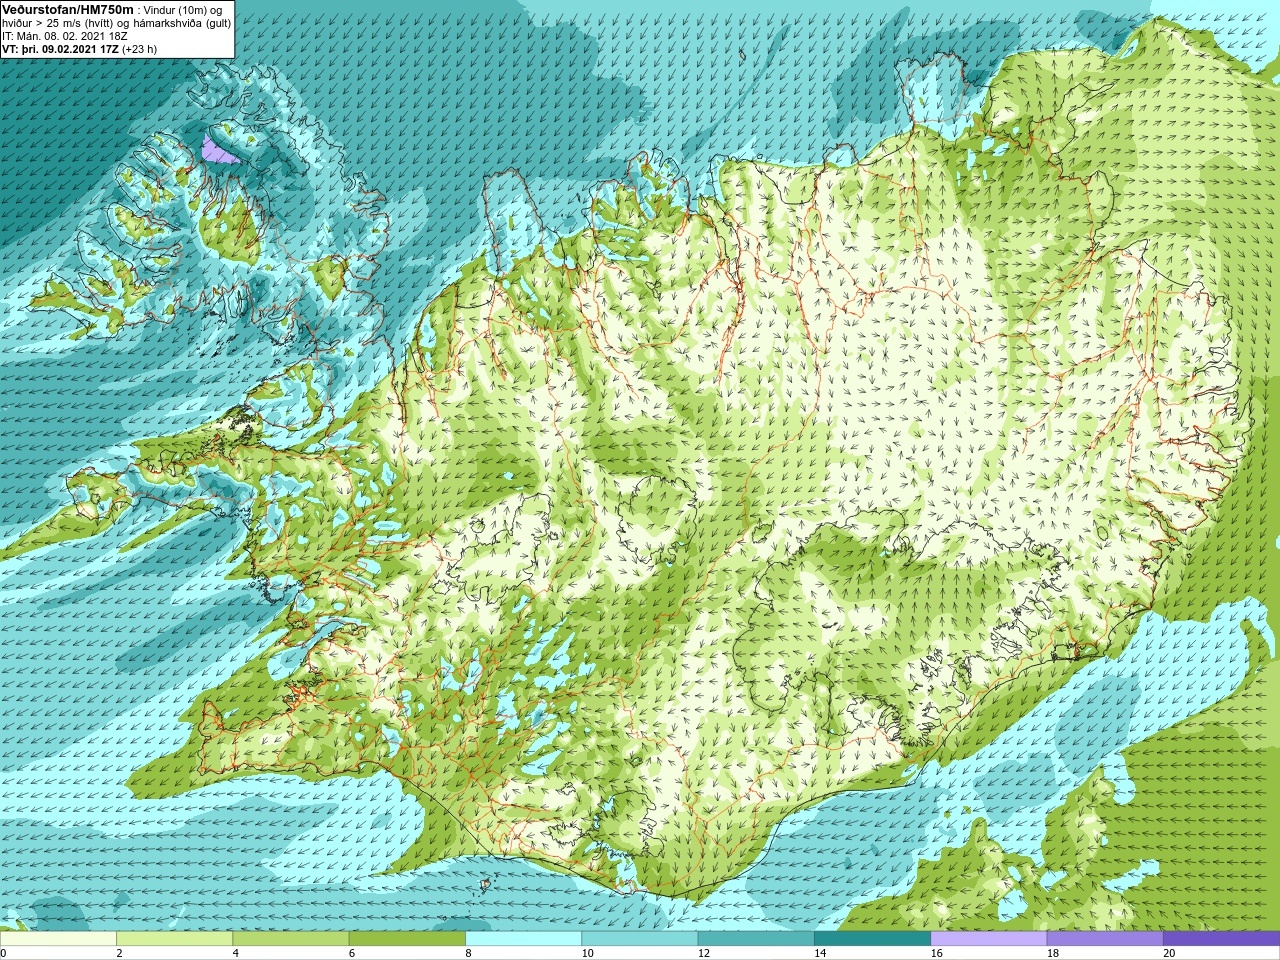
Task: Click the legend tick label '2'
Action: click(119, 953)
